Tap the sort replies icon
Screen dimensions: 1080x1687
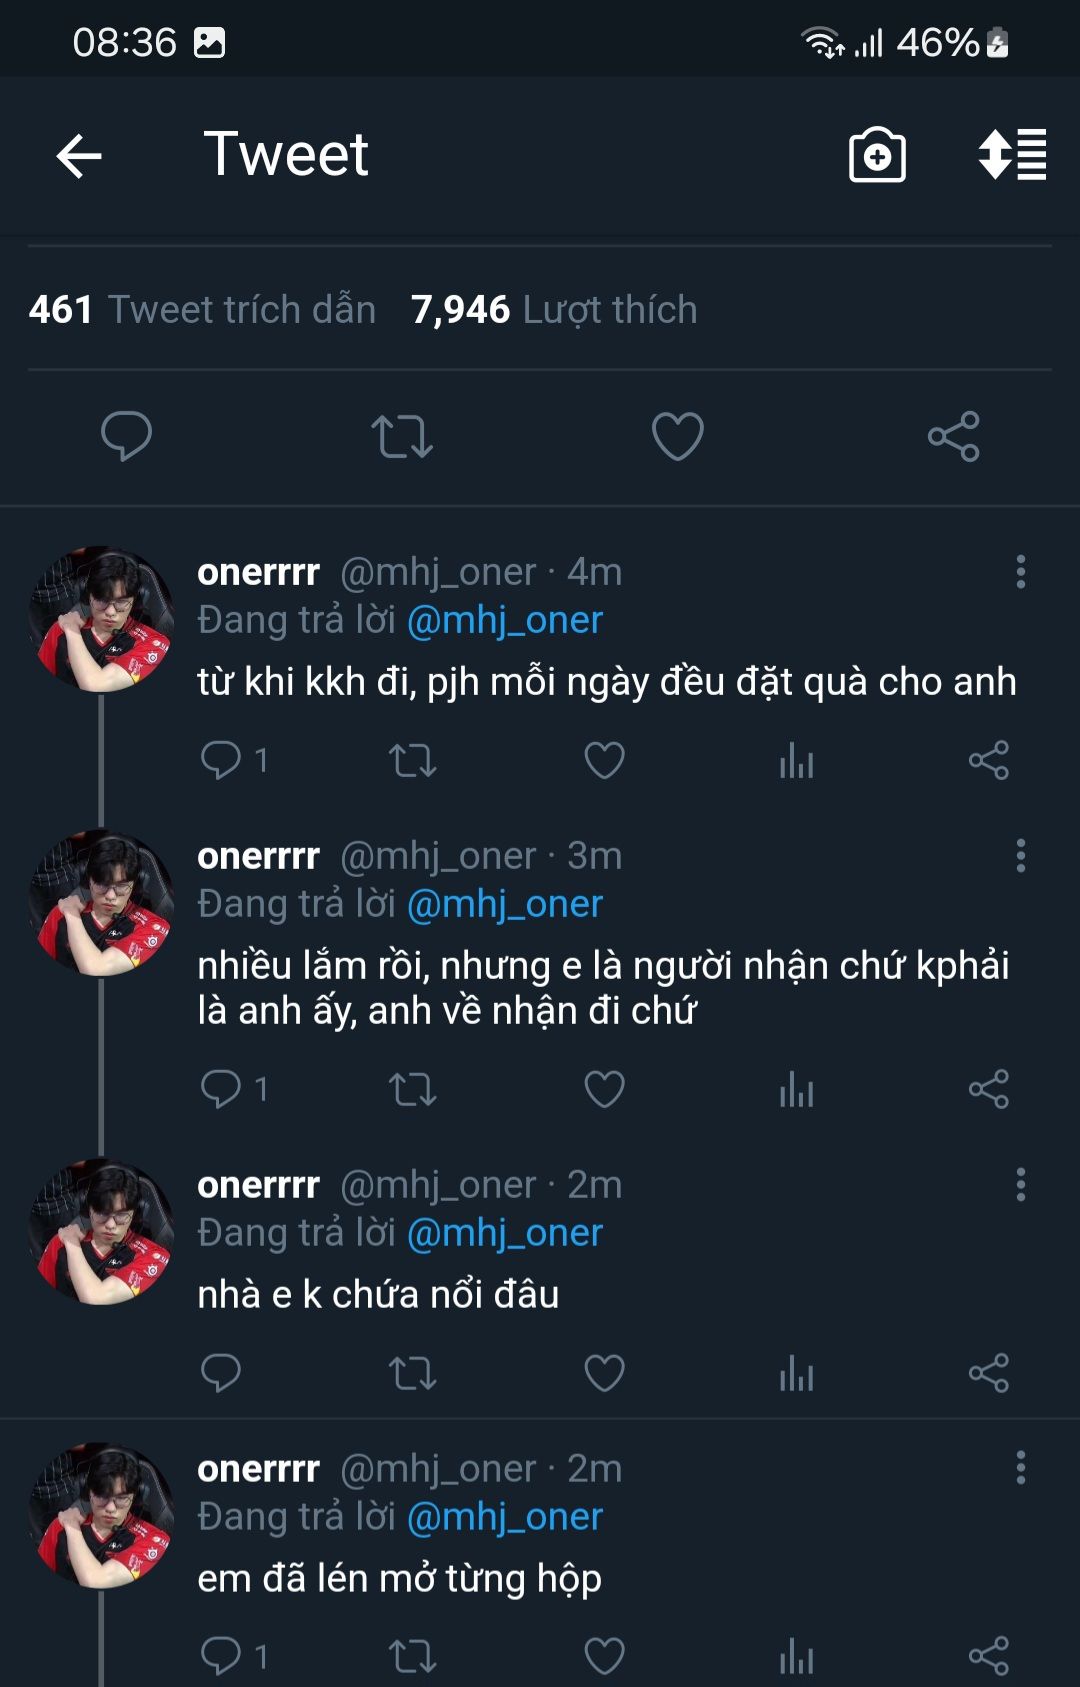pyautogui.click(x=1012, y=156)
